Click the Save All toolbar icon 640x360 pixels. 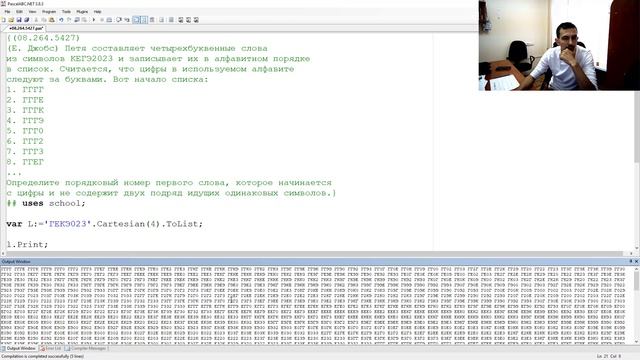[x=27, y=20]
